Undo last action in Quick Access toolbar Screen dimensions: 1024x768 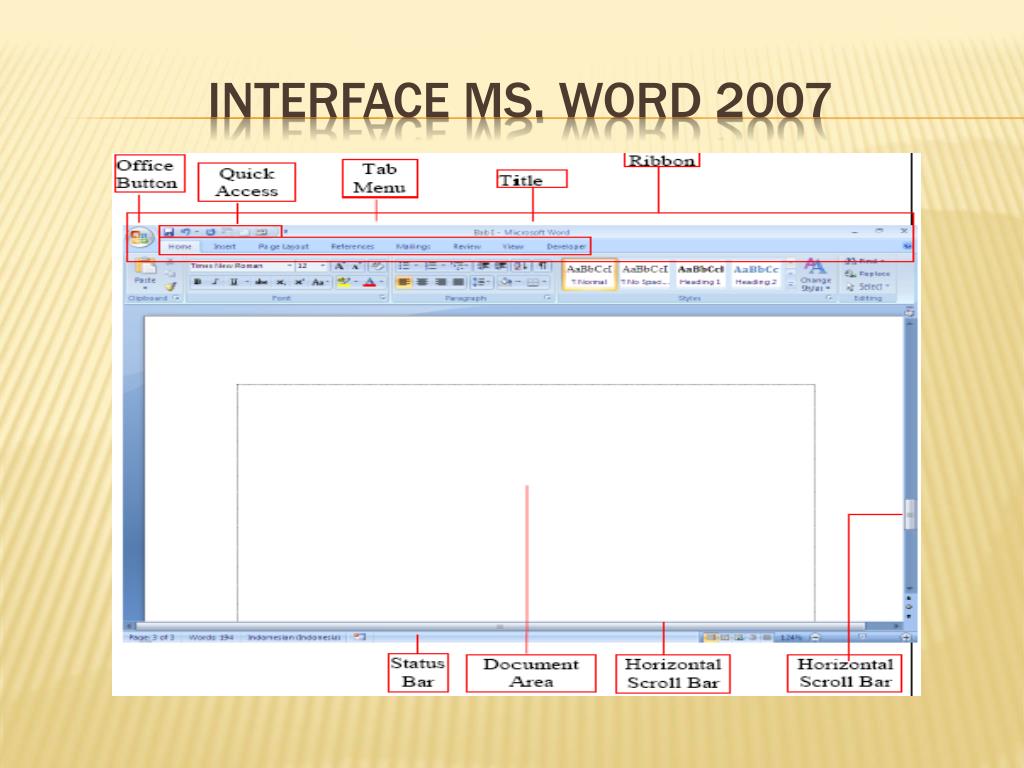(185, 232)
